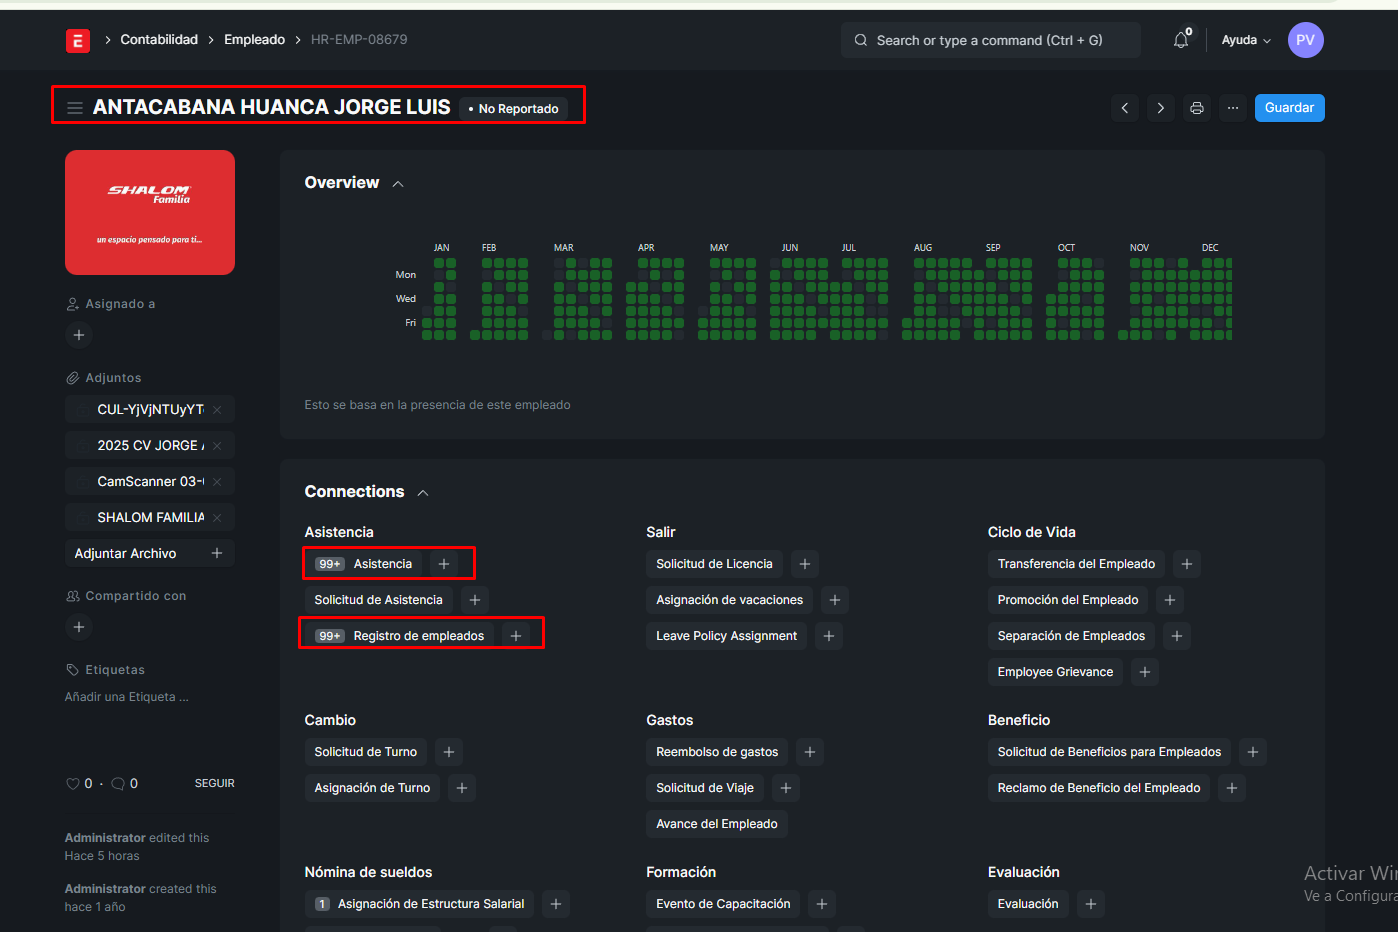
Task: Click the Guardar button
Action: [1289, 108]
